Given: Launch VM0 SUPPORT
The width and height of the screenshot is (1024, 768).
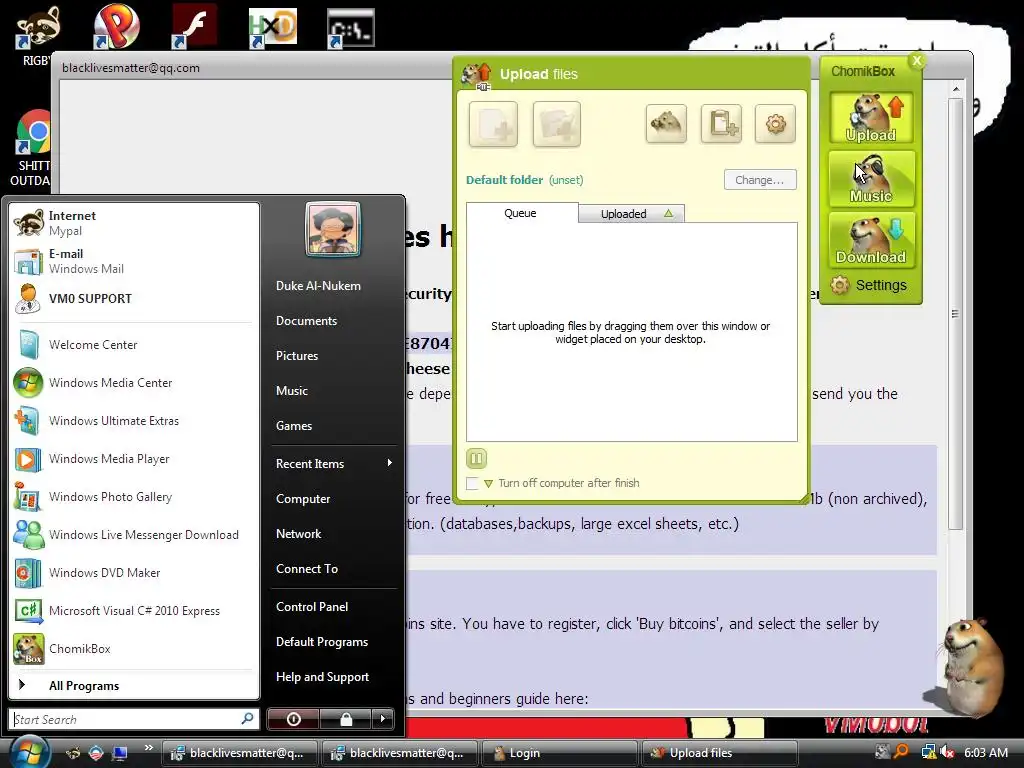Looking at the screenshot, I should point(134,298).
